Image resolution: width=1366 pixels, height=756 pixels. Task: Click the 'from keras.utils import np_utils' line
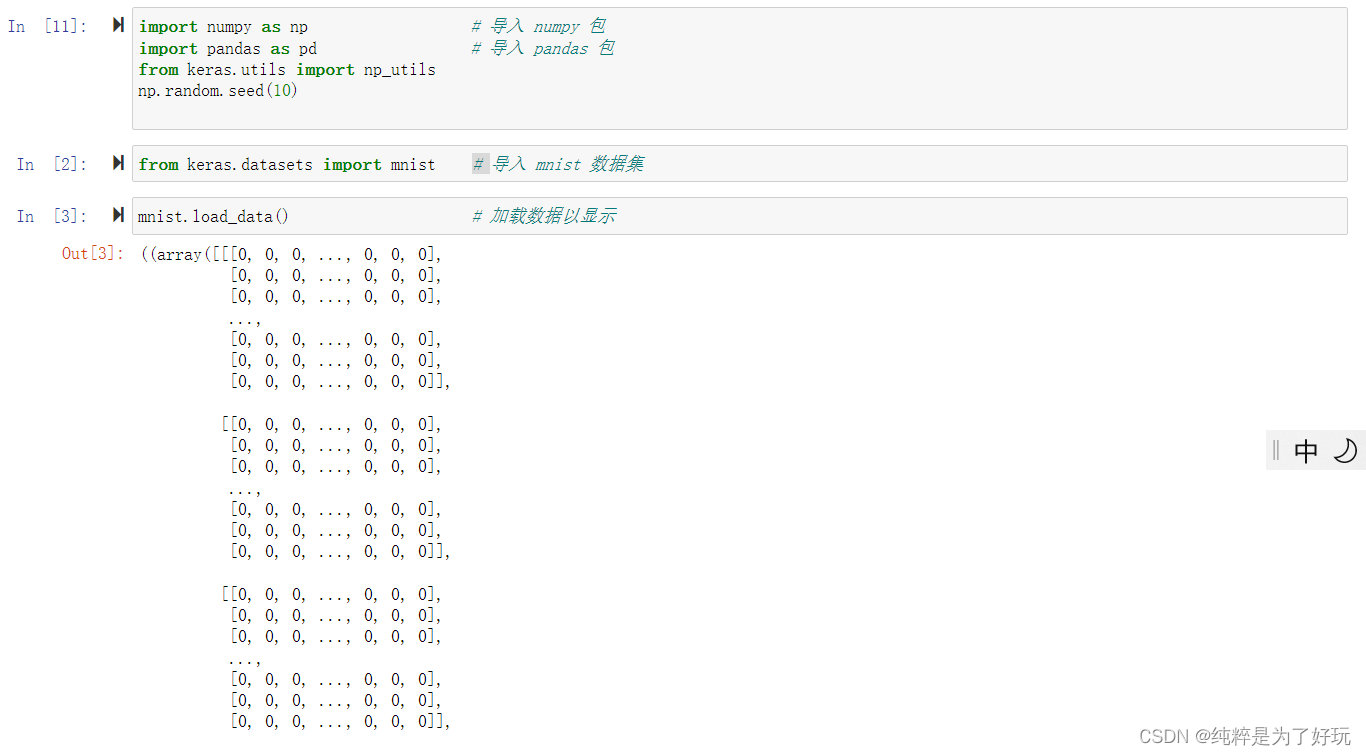pyautogui.click(x=287, y=69)
